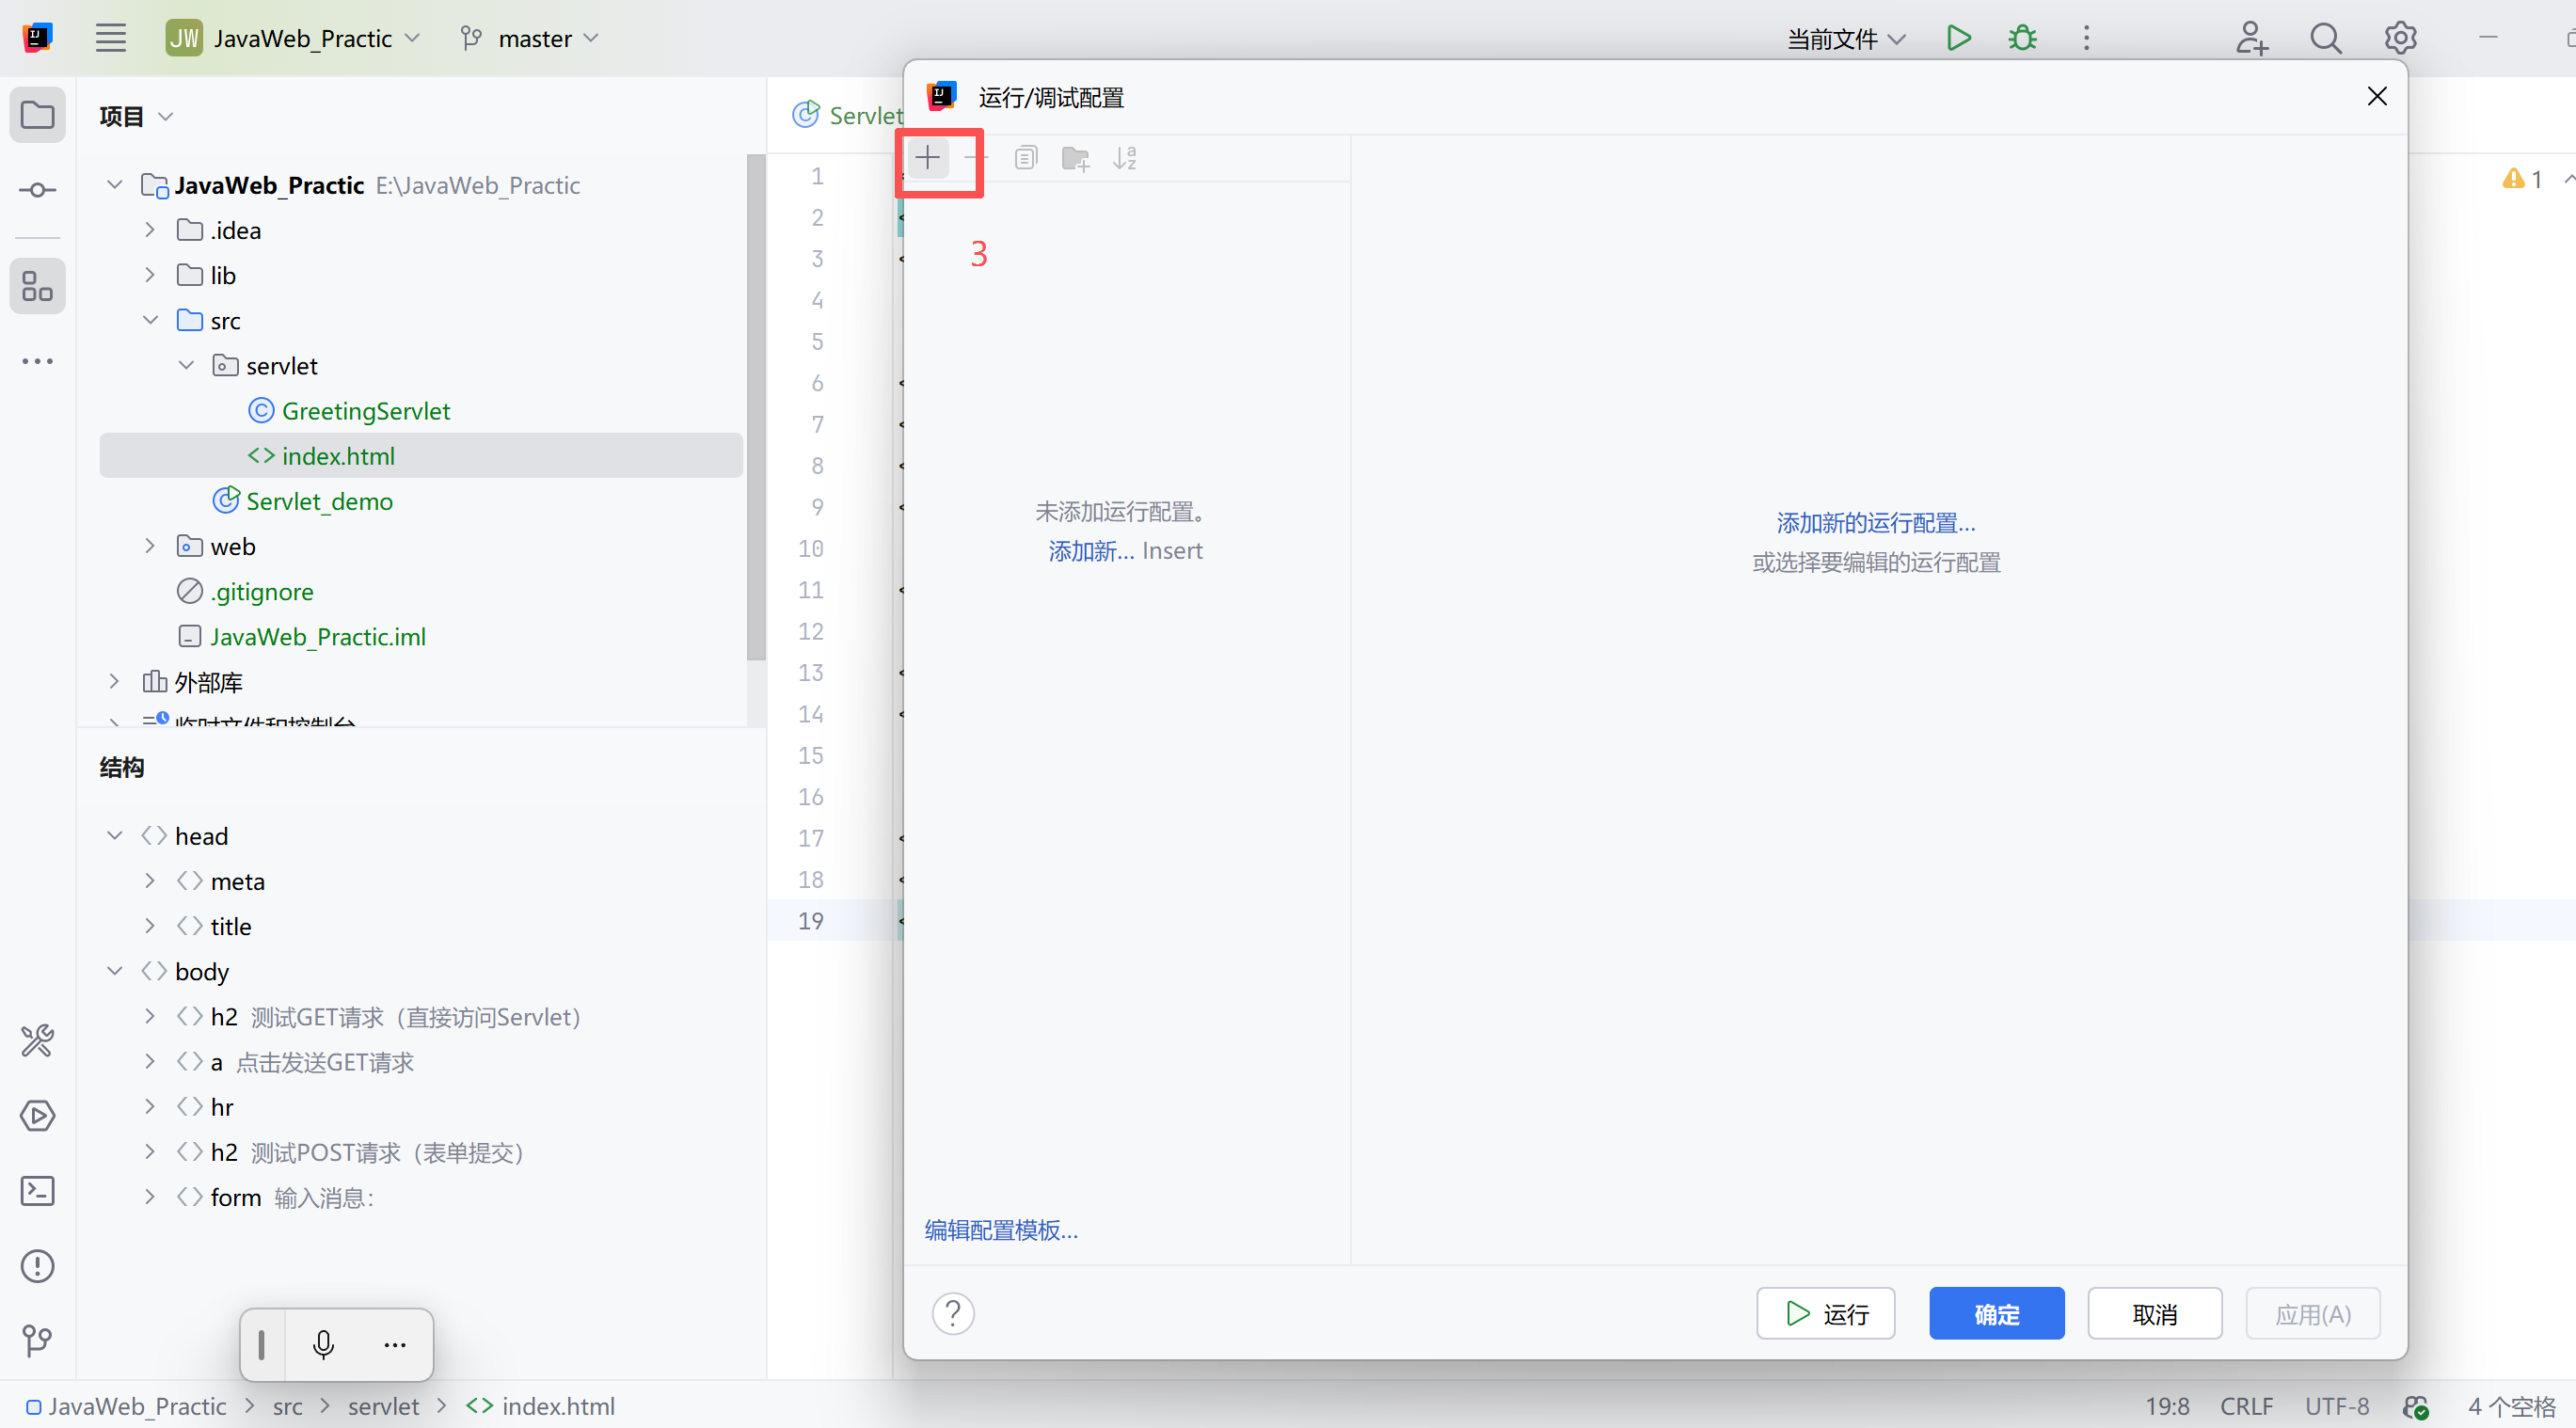The height and width of the screenshot is (1428, 2576).
Task: Open the main hamburger menu
Action: [x=110, y=38]
